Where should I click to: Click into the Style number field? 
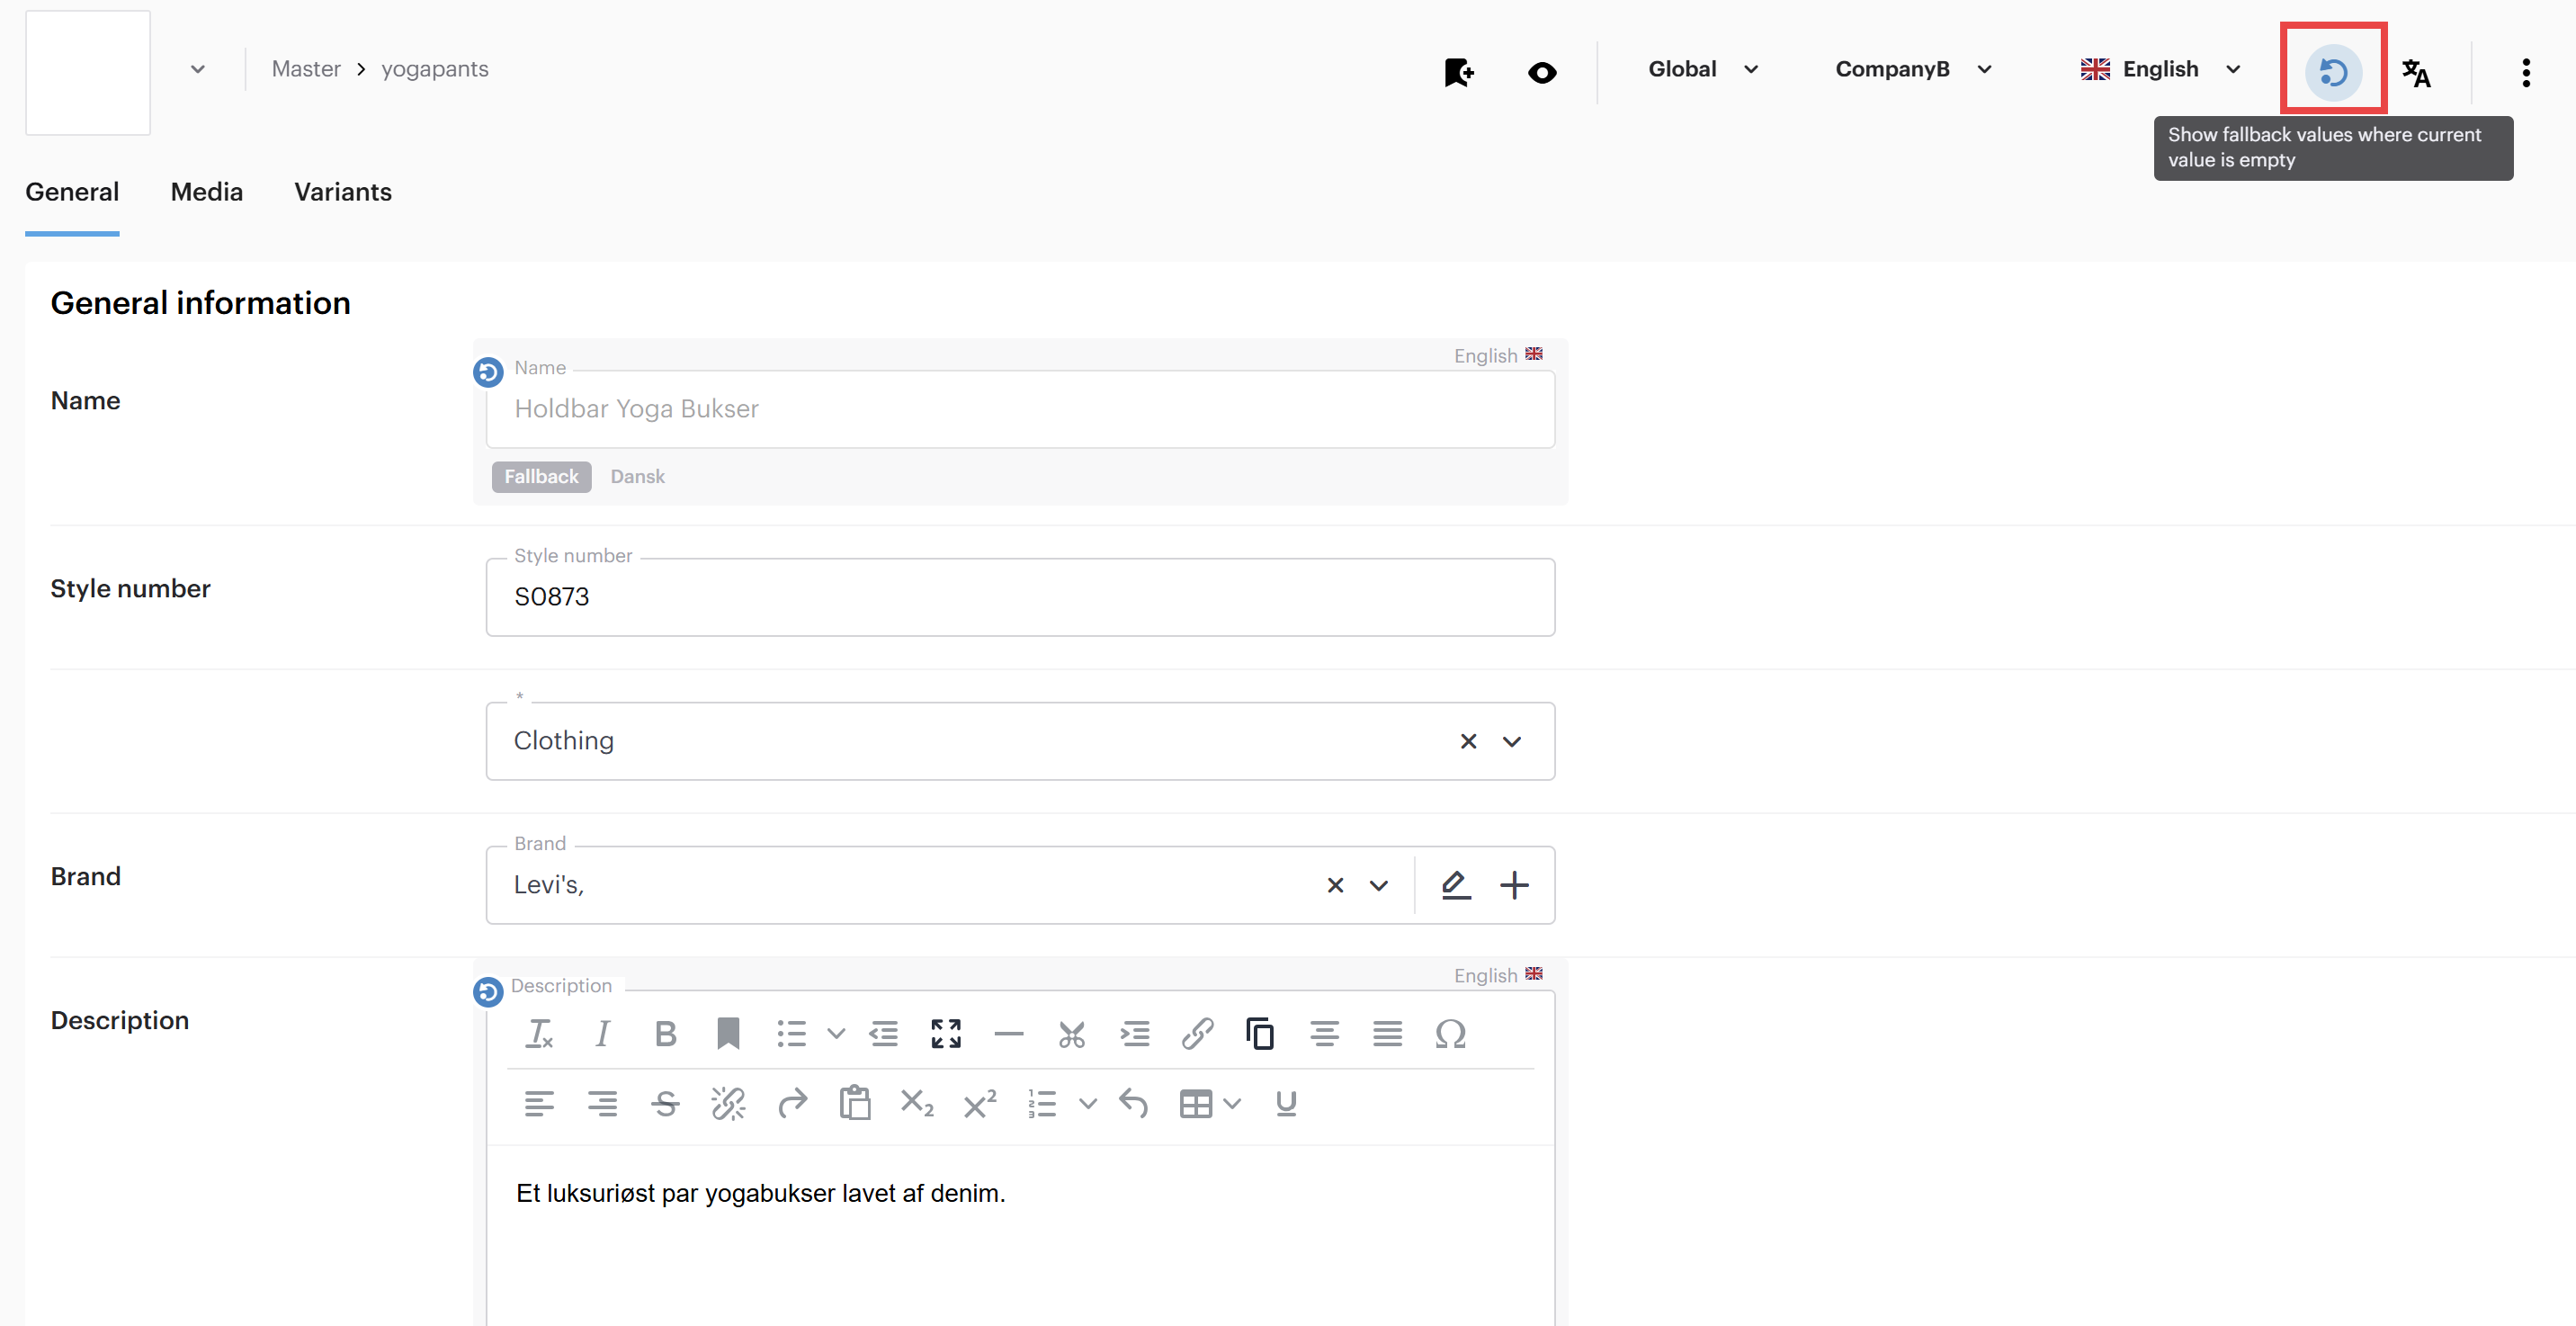(x=1019, y=597)
